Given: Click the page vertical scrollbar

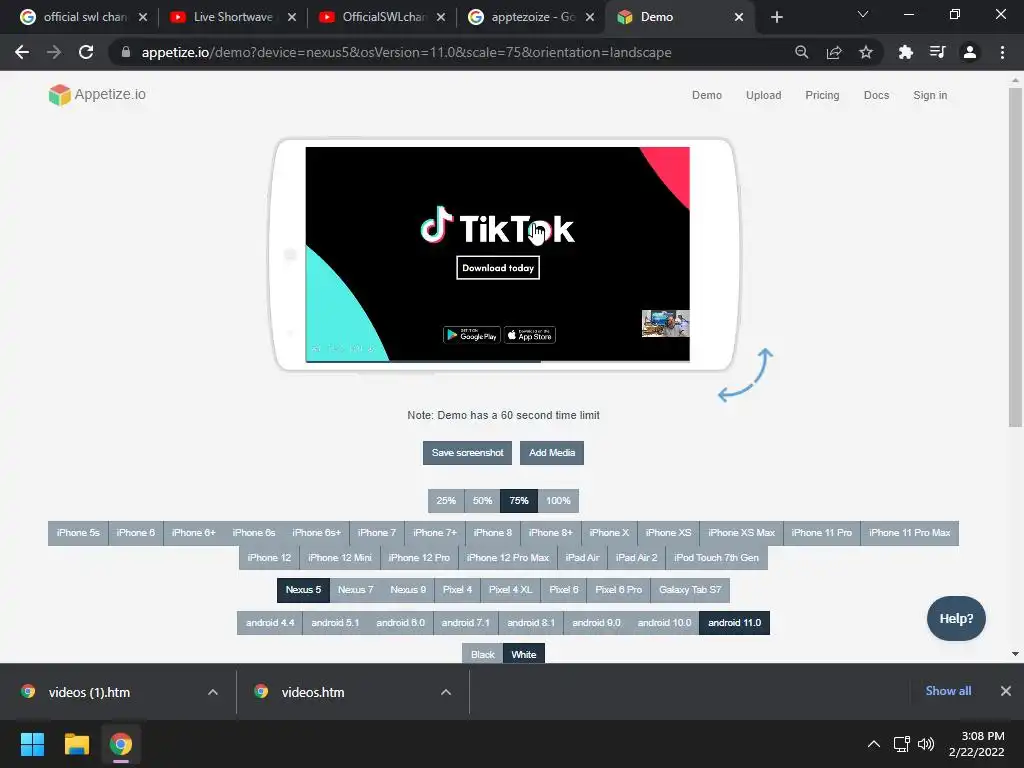Looking at the screenshot, I should pyautogui.click(x=1015, y=257).
